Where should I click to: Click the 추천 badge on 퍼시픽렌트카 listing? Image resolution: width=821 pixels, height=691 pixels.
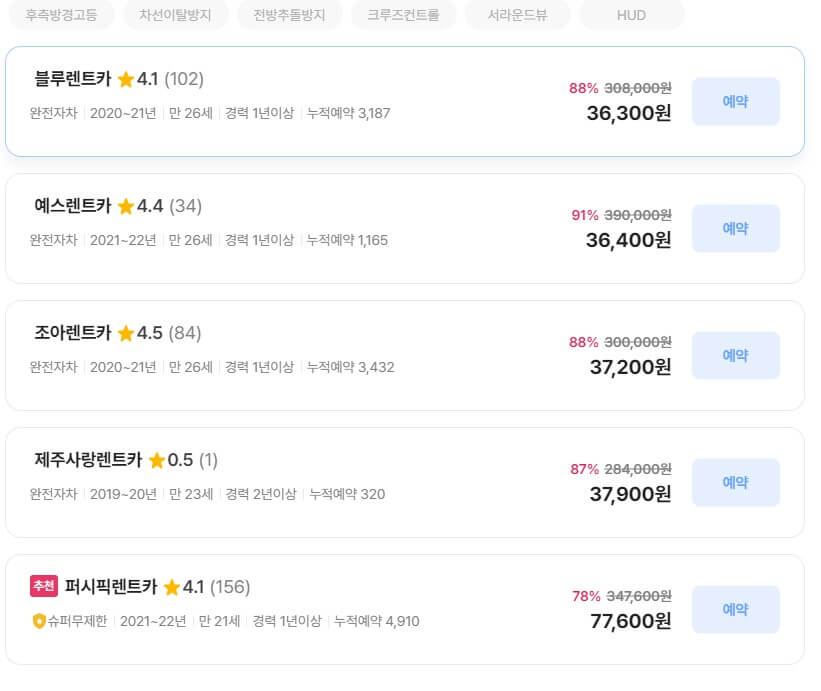click(43, 588)
